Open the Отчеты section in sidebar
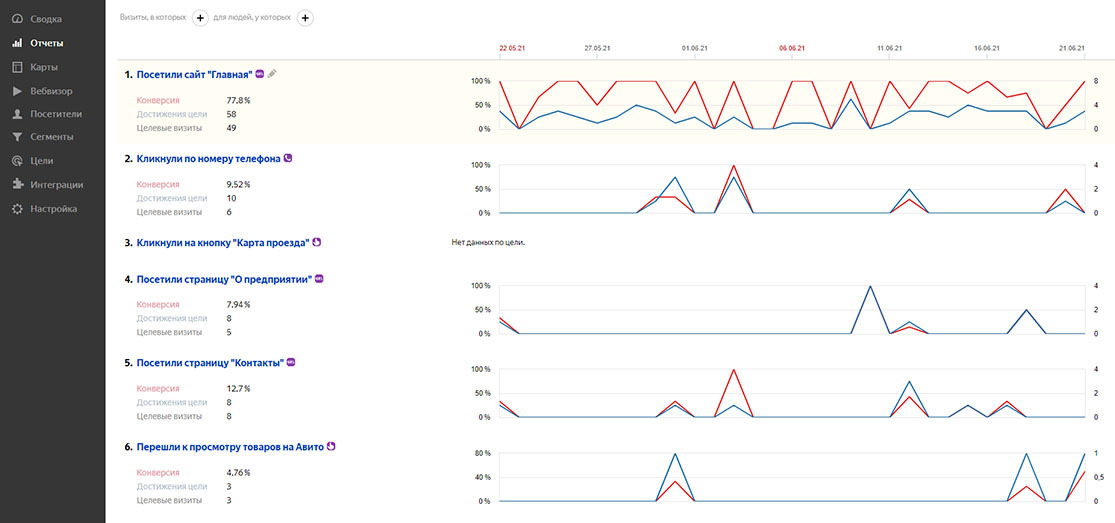 tap(46, 43)
